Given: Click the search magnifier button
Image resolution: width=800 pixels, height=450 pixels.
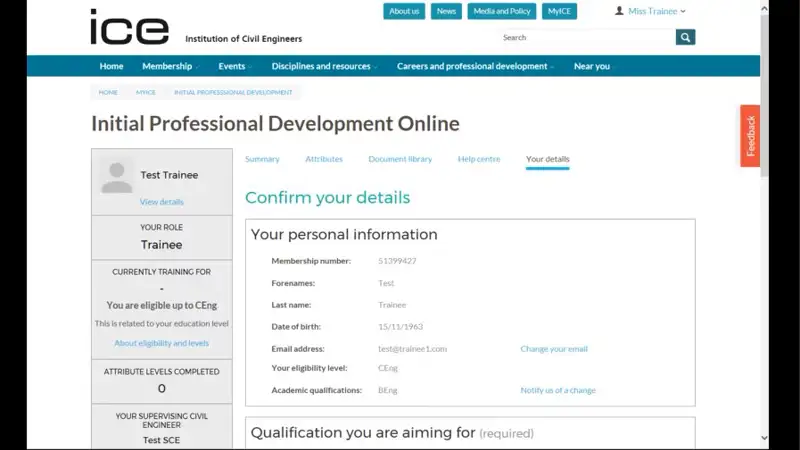Looking at the screenshot, I should pyautogui.click(x=685, y=37).
